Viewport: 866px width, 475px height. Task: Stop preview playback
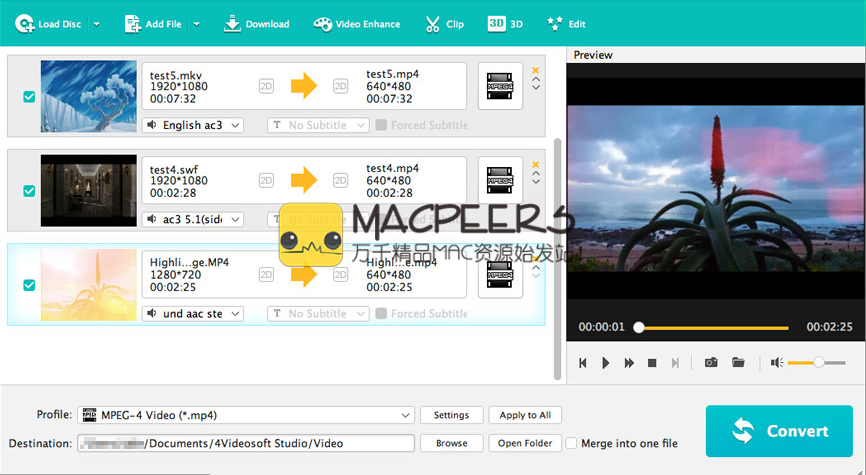click(652, 363)
